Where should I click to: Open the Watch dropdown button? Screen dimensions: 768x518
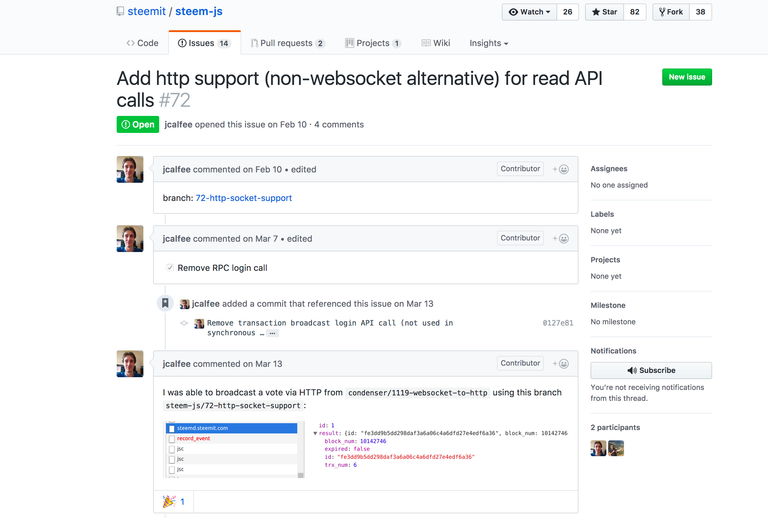[529, 12]
